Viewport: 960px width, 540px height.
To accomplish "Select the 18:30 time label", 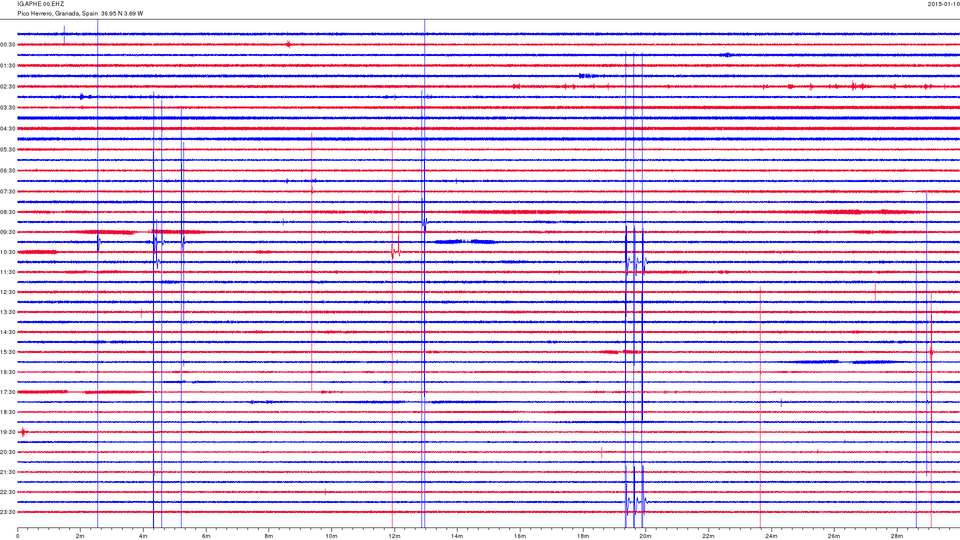I will coord(8,413).
